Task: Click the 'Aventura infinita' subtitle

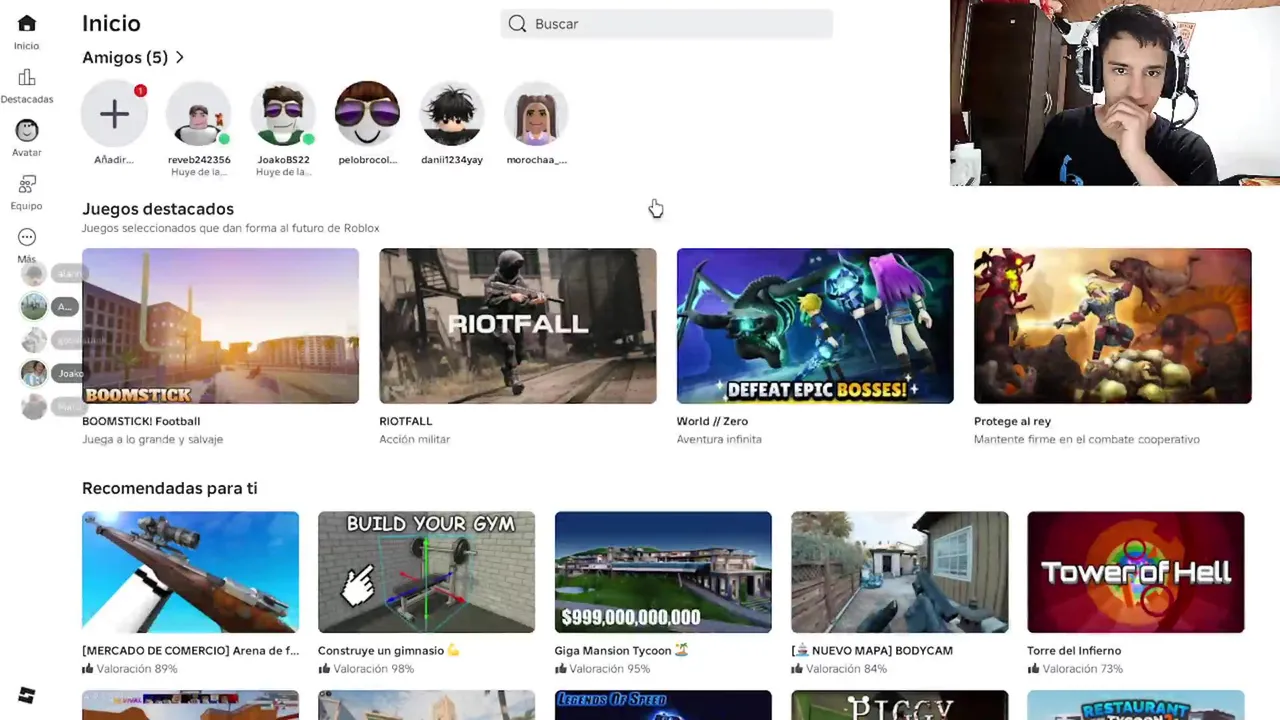Action: pyautogui.click(x=719, y=439)
